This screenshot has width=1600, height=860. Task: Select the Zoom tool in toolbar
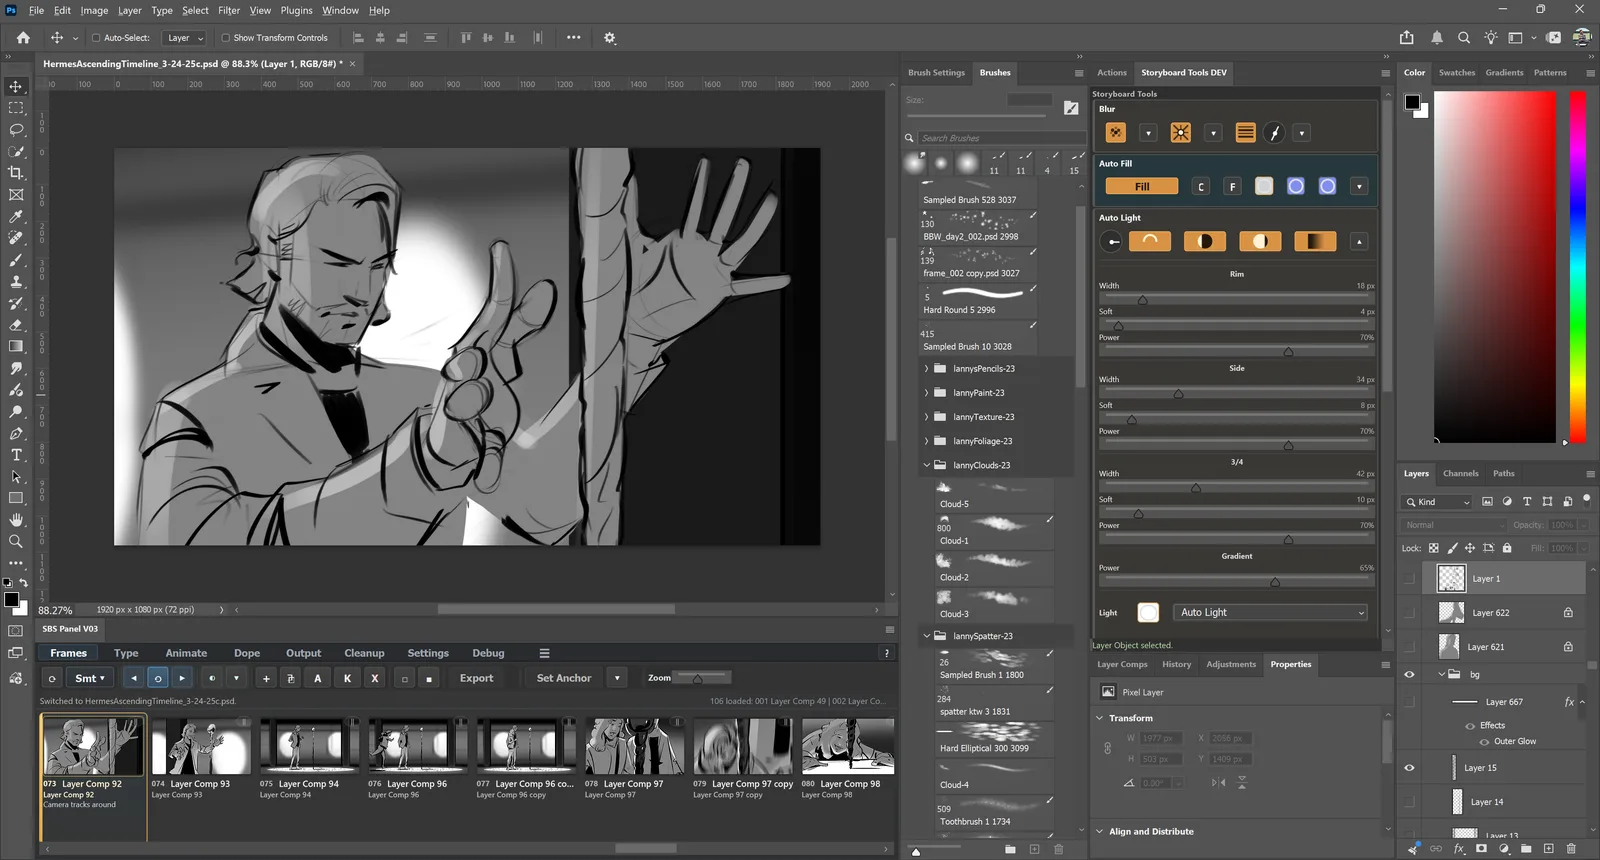tap(16, 542)
